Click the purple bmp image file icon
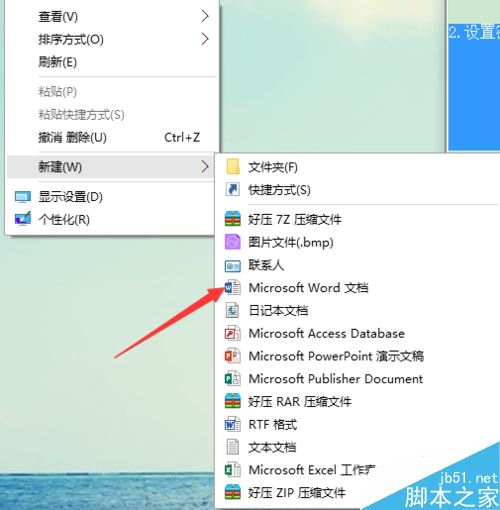The width and height of the screenshot is (500, 510). (x=233, y=242)
